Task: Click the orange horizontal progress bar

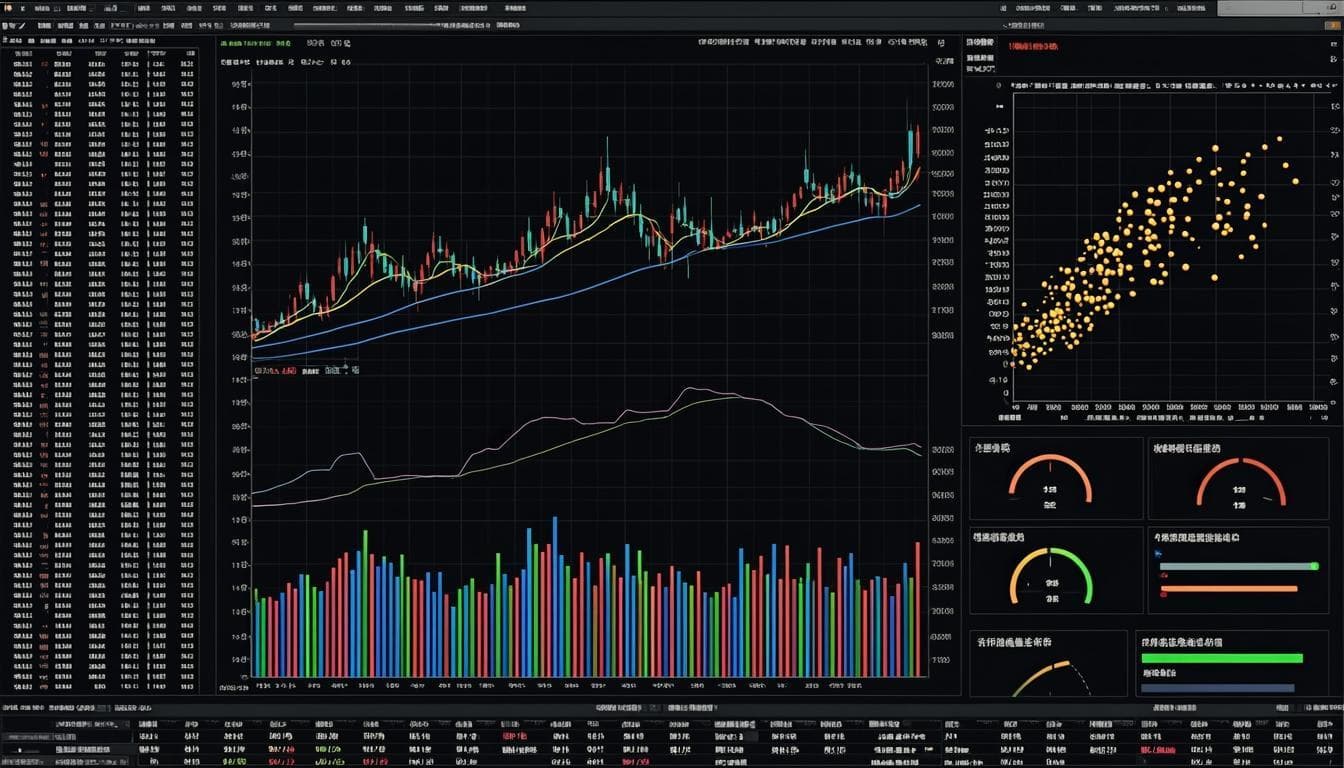Action: pyautogui.click(x=1228, y=589)
